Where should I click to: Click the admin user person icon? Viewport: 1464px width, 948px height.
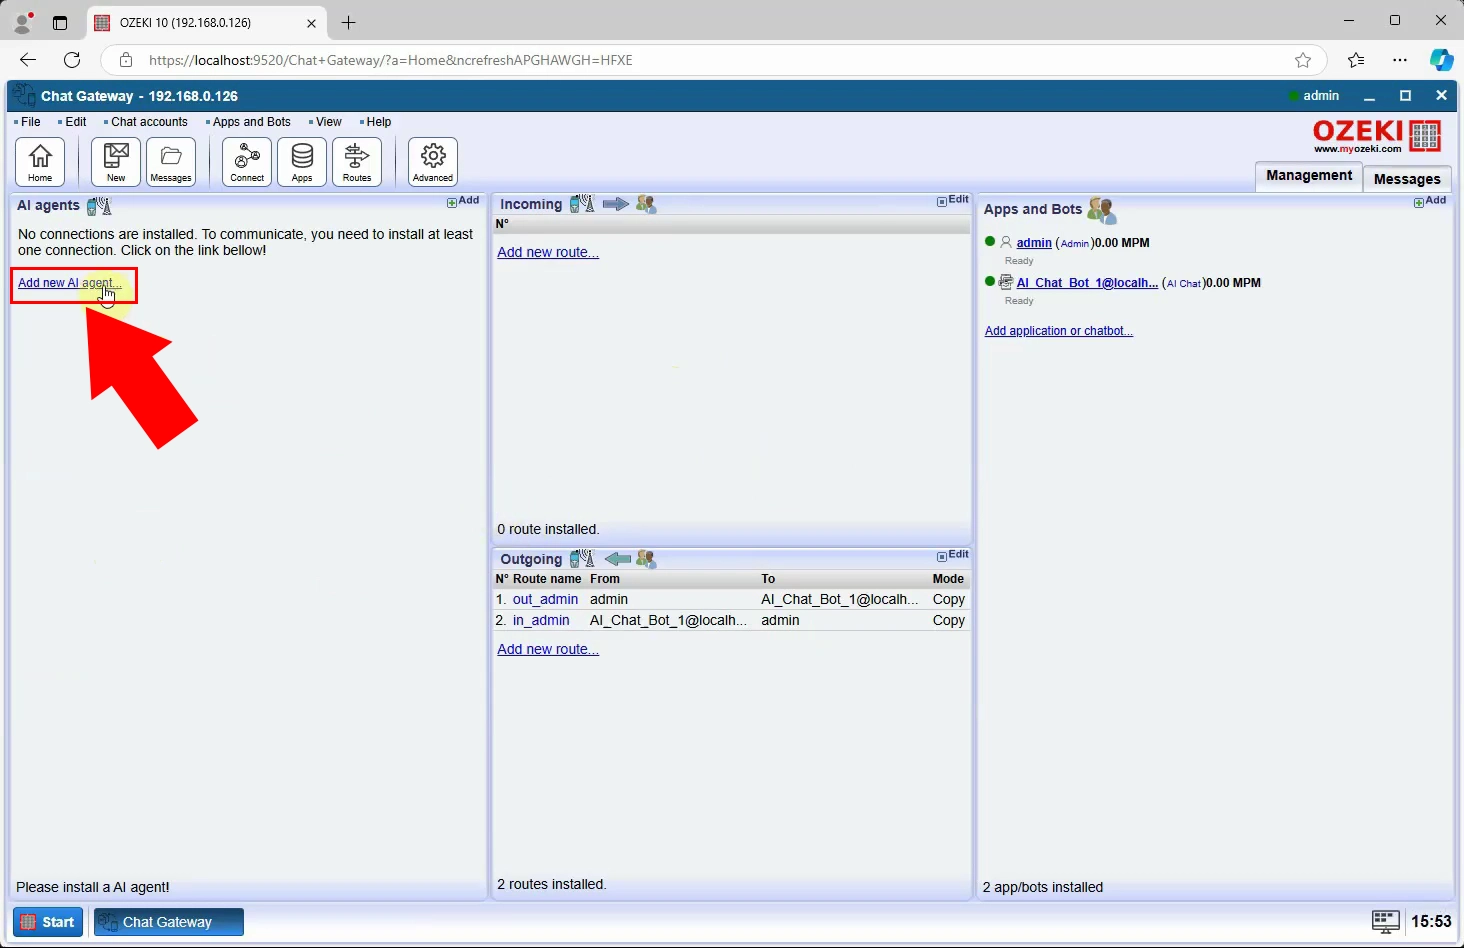click(1006, 242)
